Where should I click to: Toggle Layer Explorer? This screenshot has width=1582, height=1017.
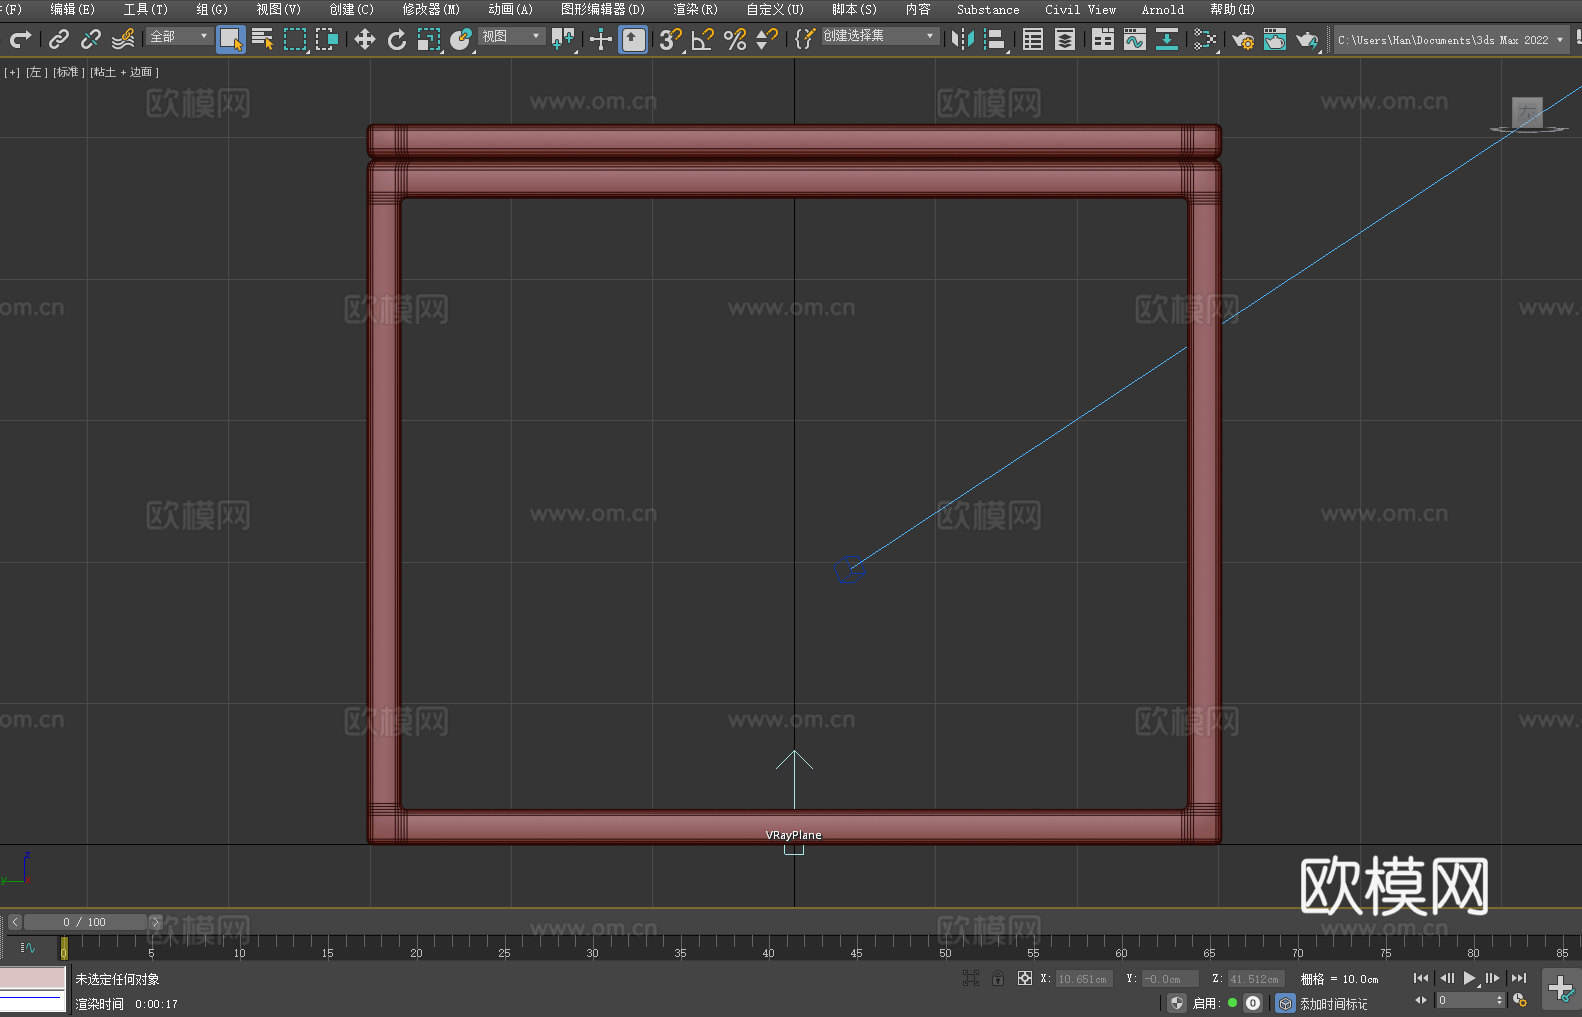(x=1065, y=39)
